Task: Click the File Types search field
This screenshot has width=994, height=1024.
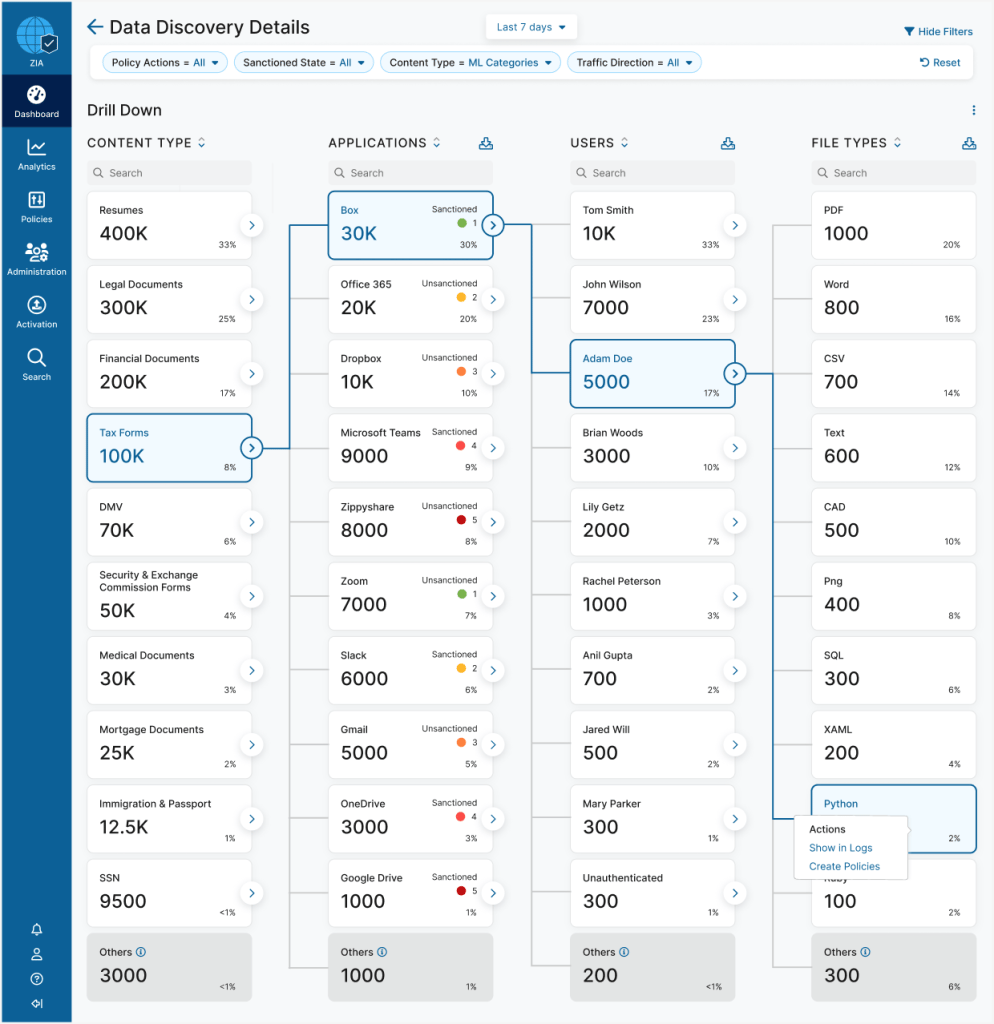Action: click(x=893, y=173)
